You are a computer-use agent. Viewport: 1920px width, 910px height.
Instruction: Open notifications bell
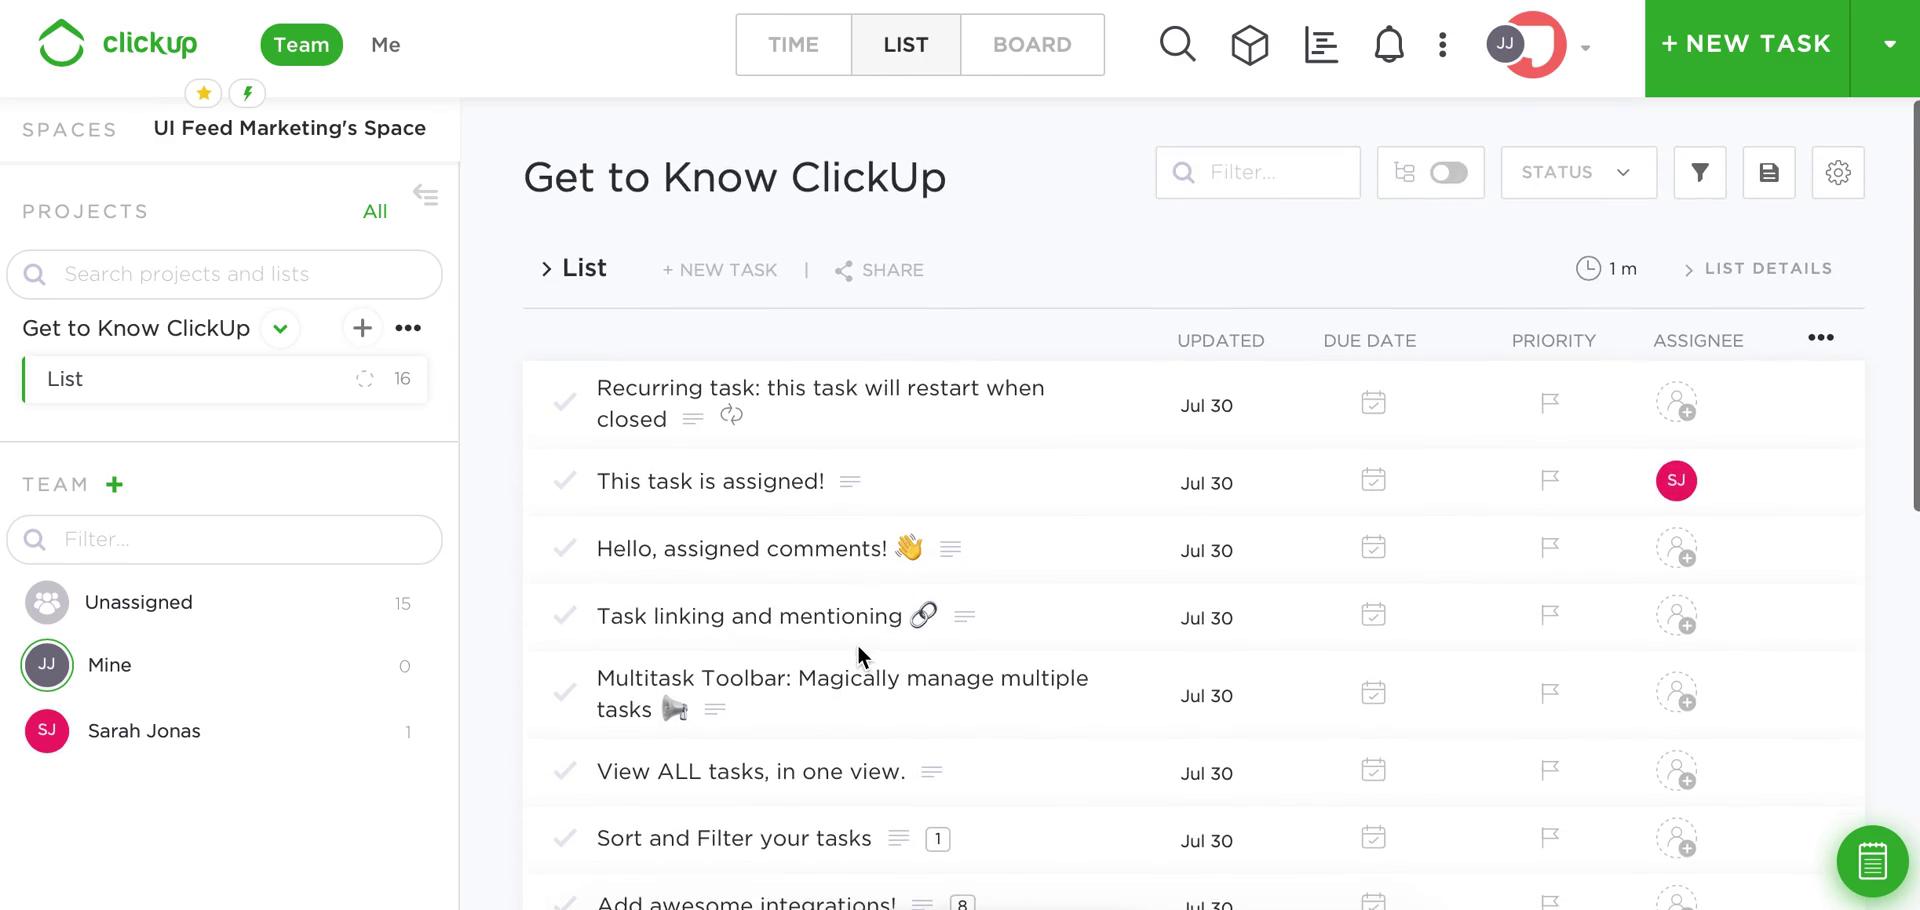(x=1388, y=45)
